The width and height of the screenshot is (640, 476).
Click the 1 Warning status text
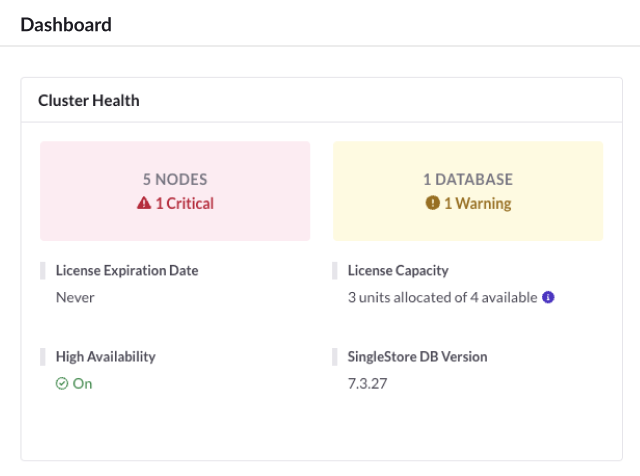(x=478, y=203)
